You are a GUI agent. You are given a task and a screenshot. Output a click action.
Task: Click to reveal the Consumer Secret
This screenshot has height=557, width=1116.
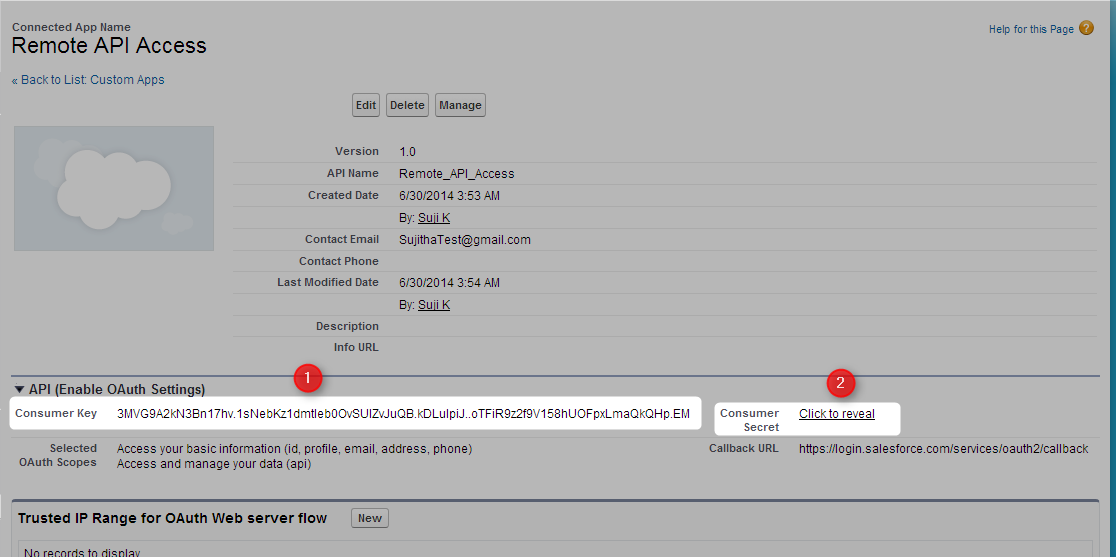(x=837, y=413)
